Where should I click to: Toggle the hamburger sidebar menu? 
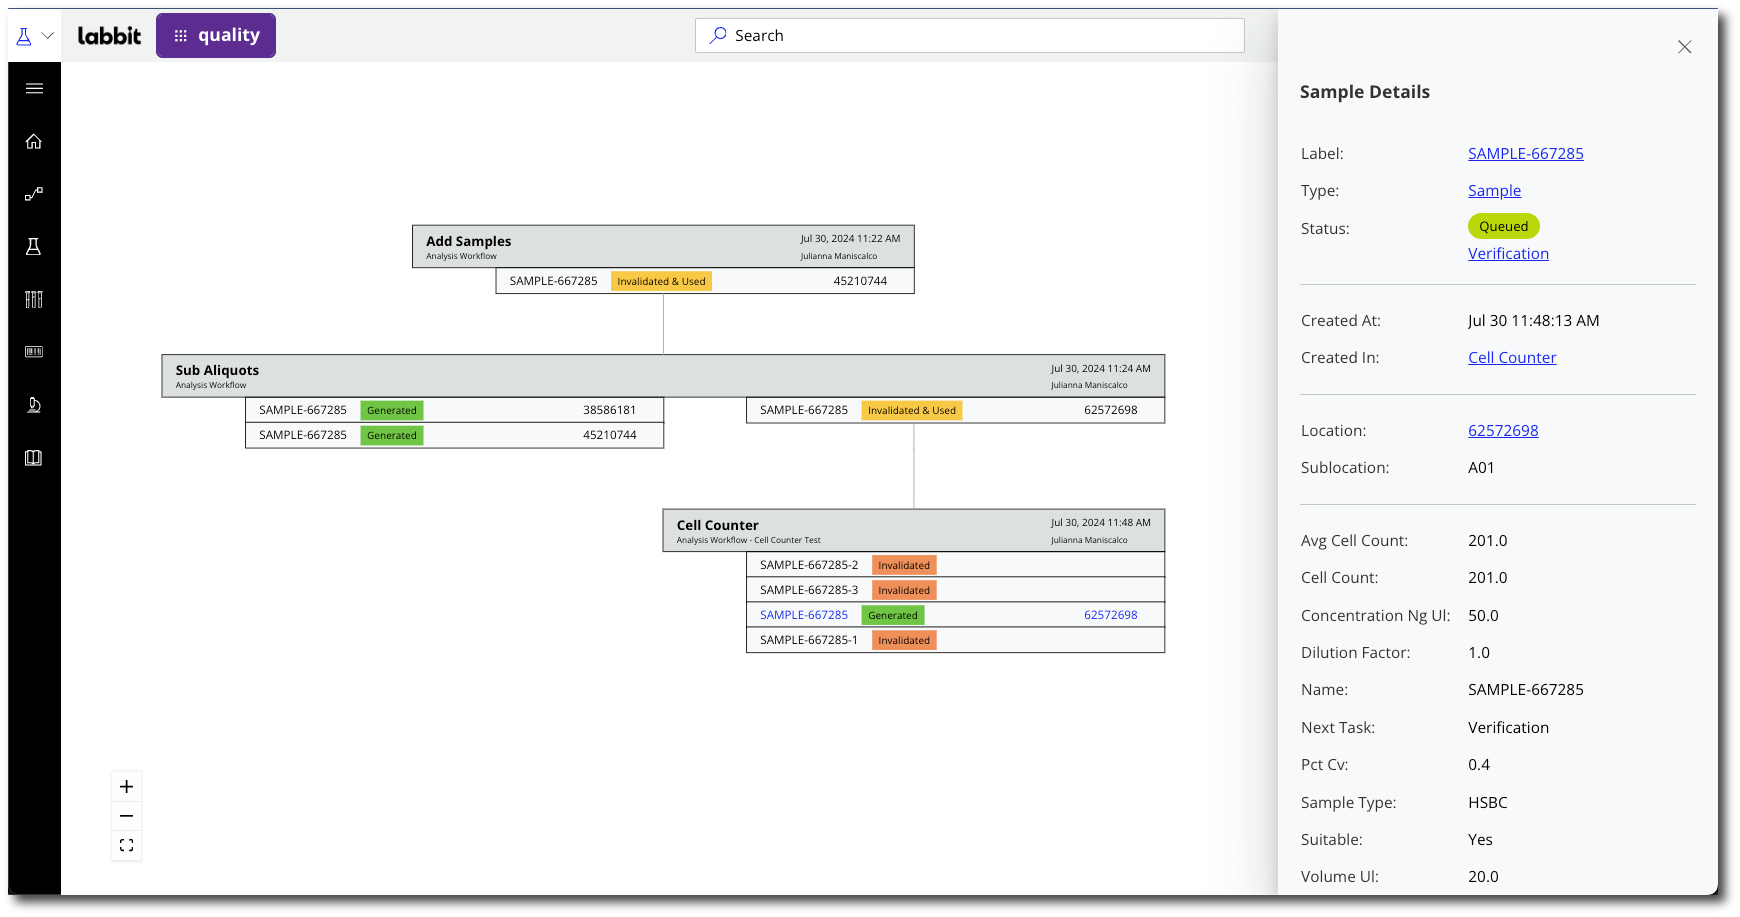point(34,88)
